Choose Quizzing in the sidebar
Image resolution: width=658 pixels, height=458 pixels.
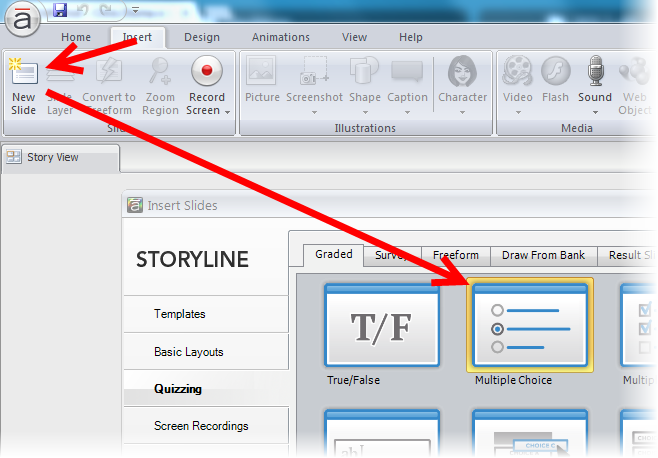pyautogui.click(x=206, y=389)
